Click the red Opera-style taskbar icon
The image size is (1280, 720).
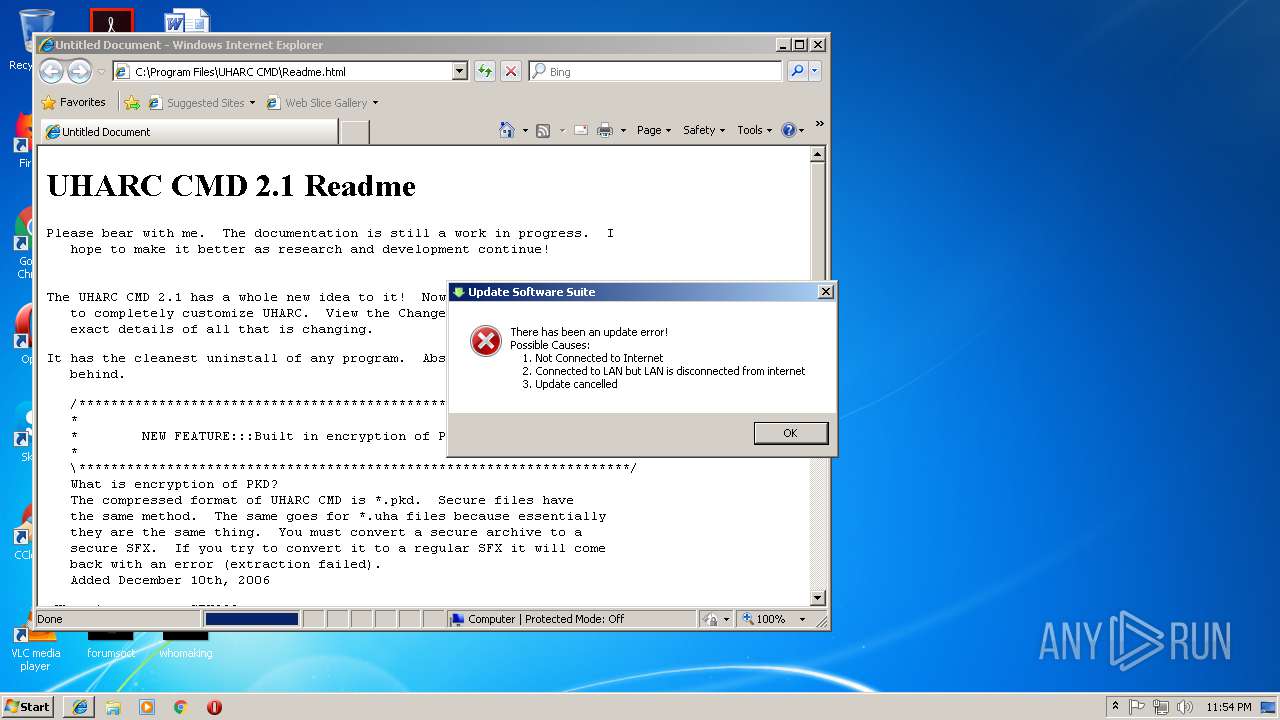tap(214, 706)
